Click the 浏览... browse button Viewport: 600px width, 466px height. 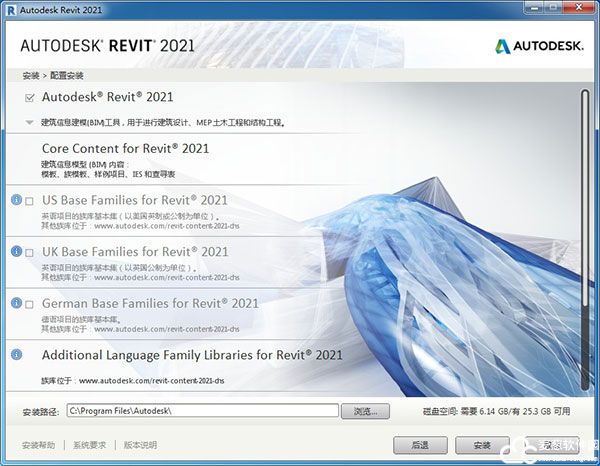coord(365,411)
